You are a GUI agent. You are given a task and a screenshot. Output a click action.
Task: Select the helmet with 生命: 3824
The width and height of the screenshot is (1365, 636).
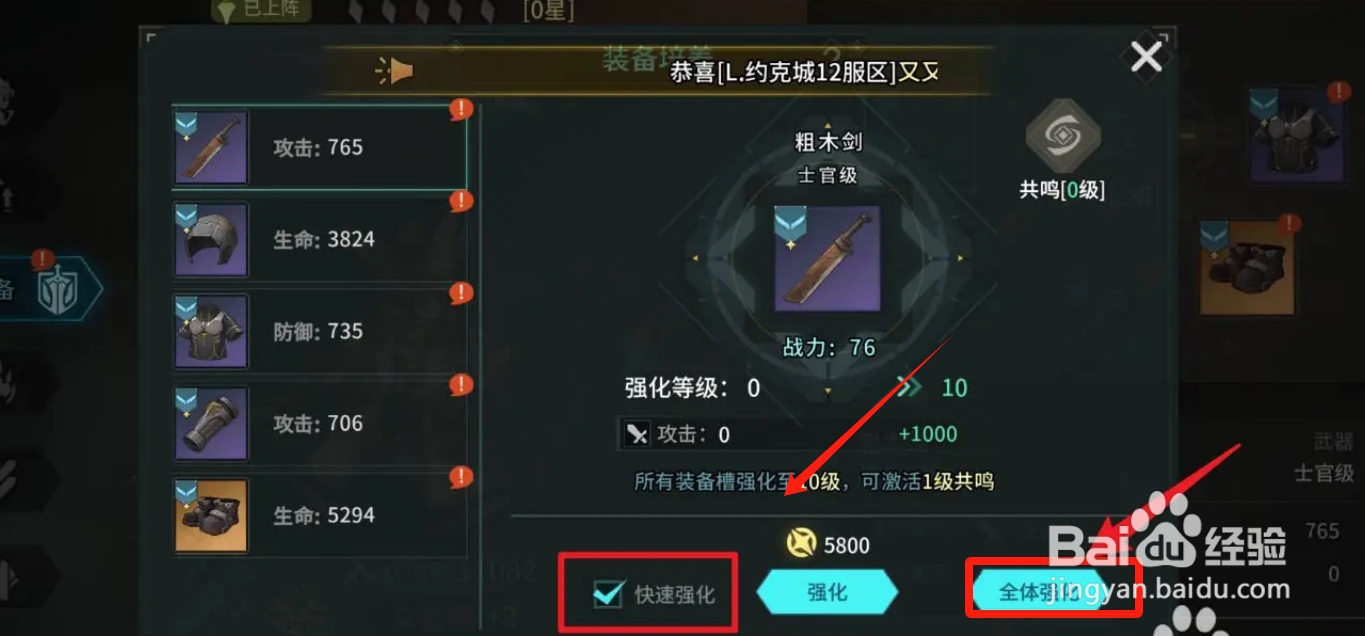[319, 240]
